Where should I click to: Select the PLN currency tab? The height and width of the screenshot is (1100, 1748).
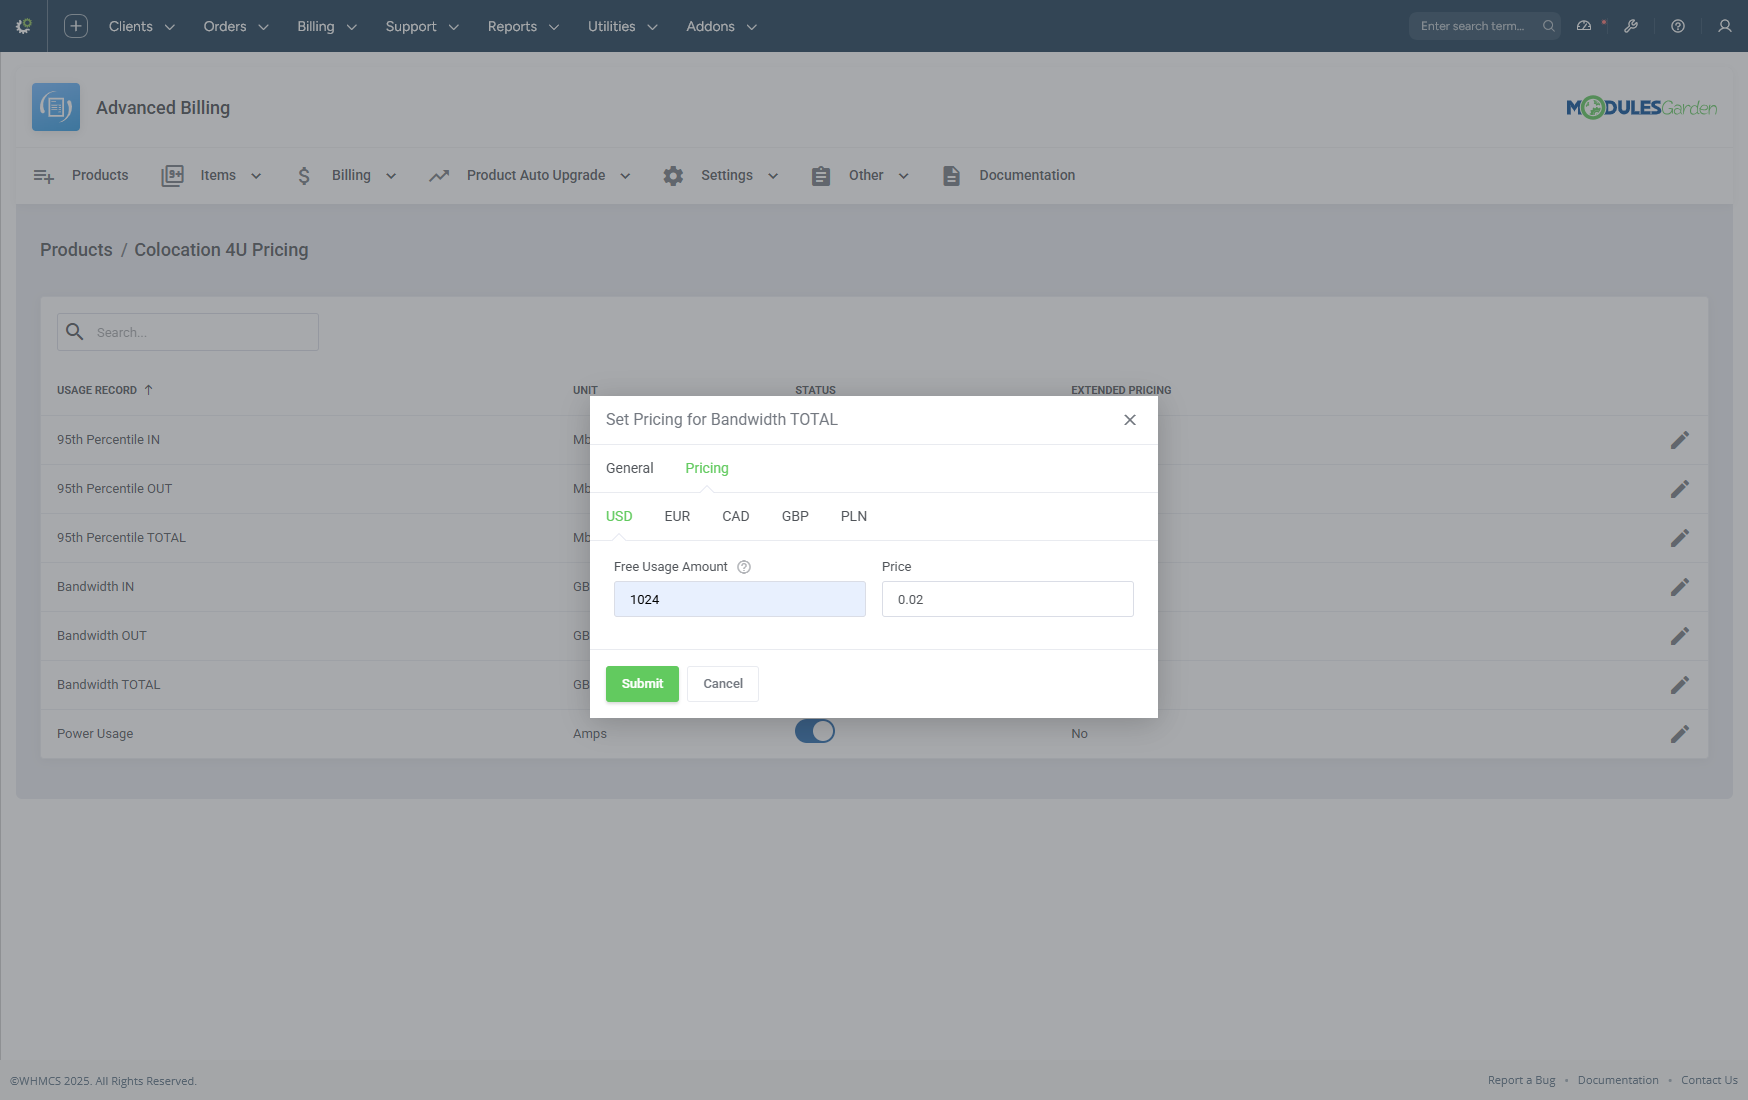pos(854,516)
